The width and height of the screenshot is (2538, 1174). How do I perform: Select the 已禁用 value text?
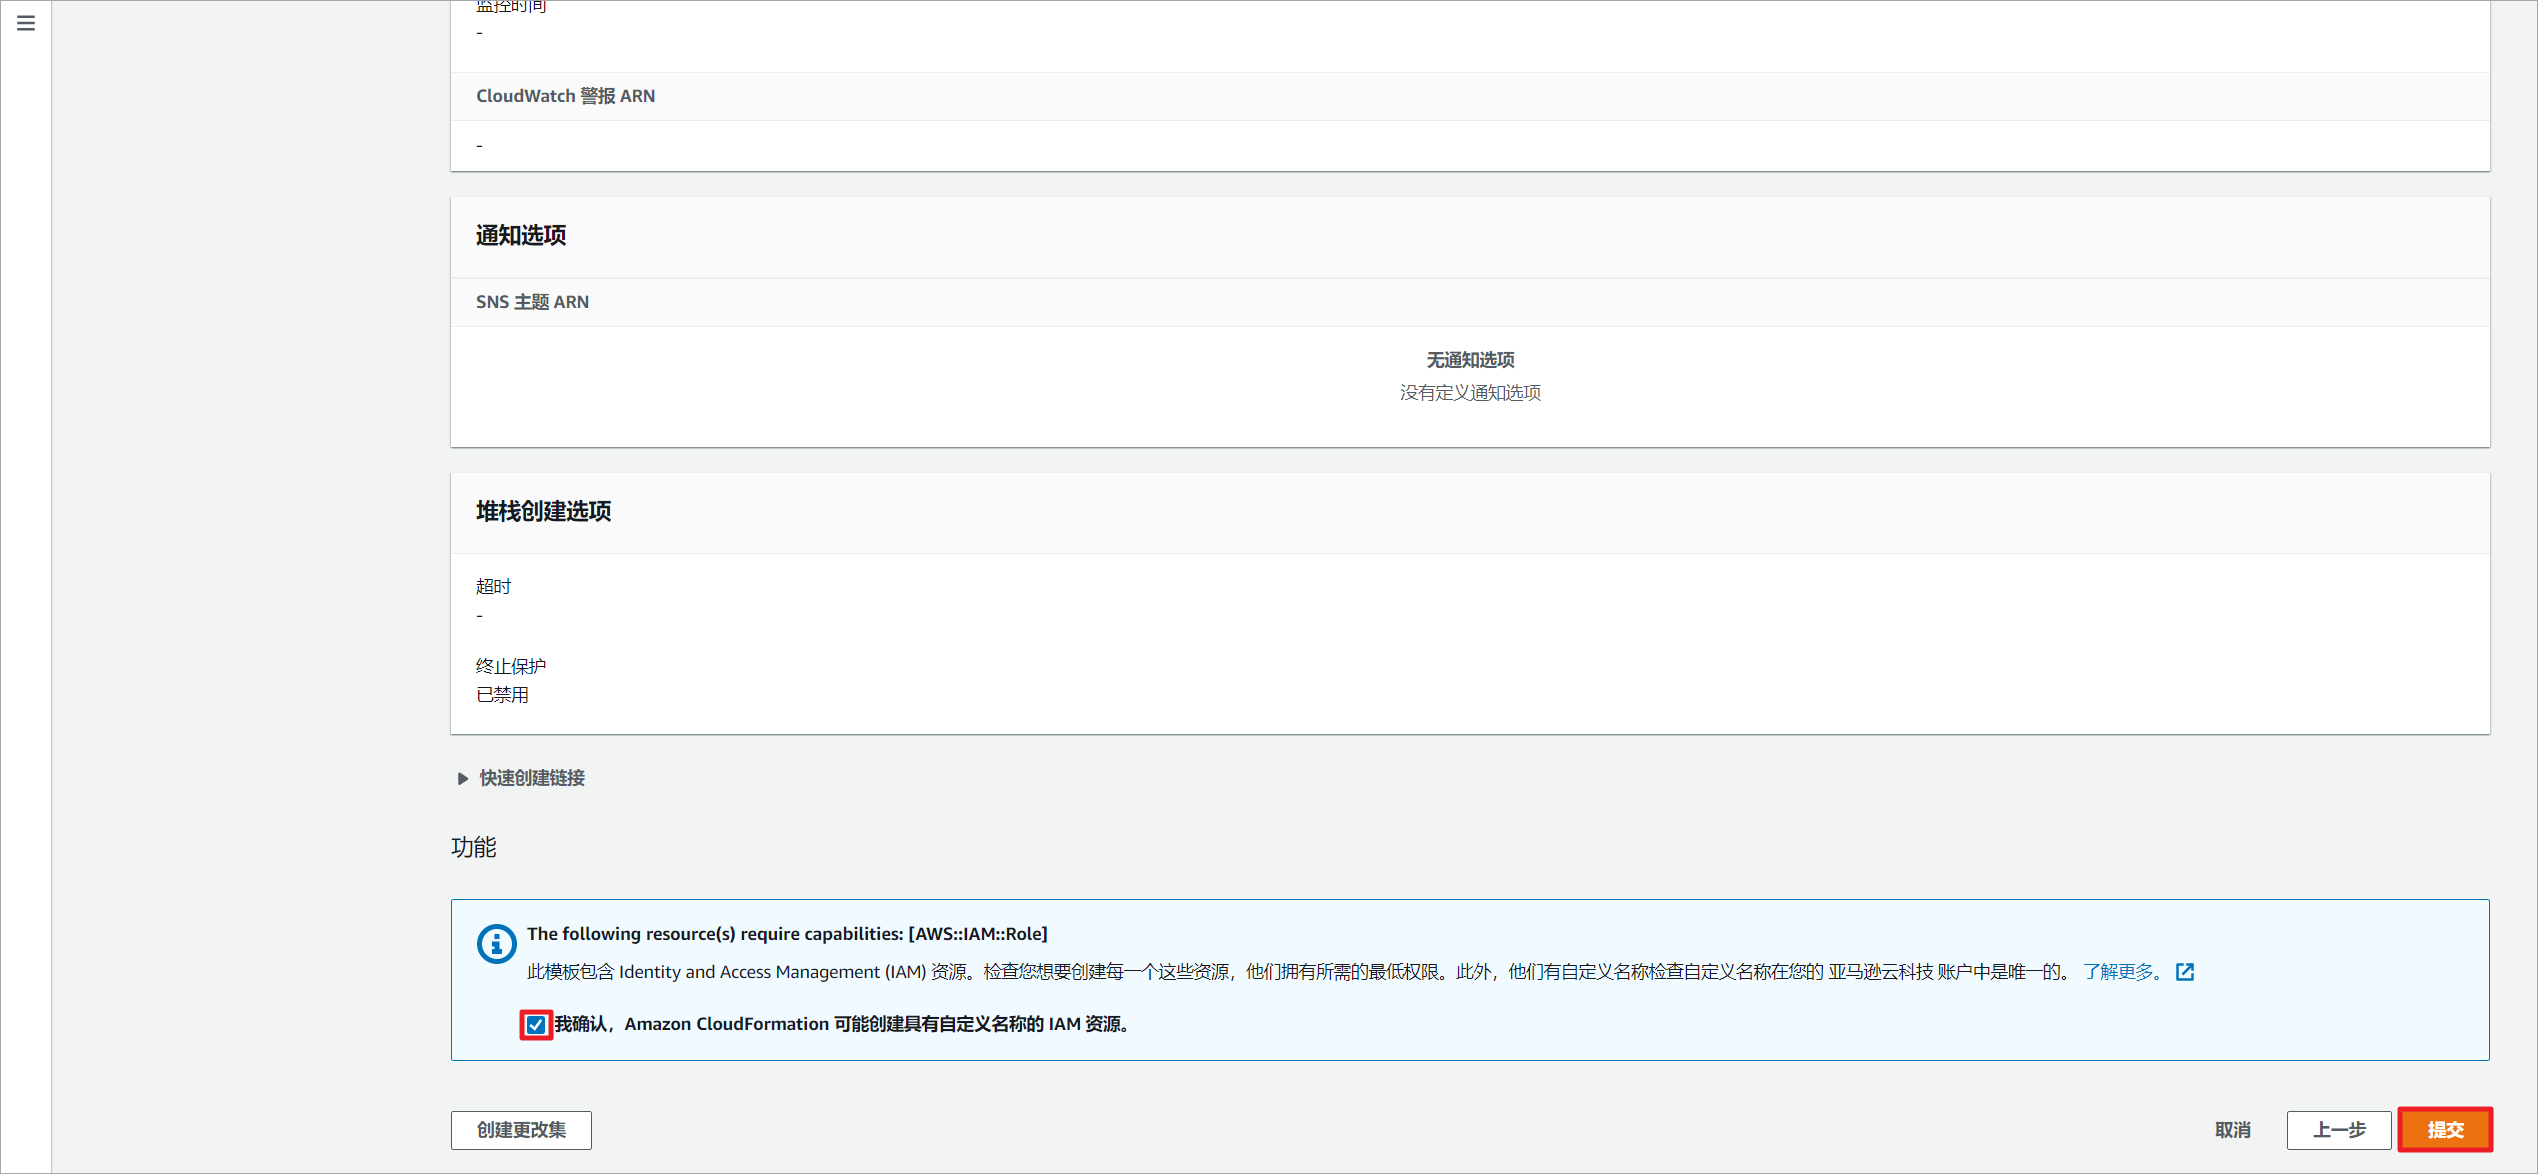502,695
